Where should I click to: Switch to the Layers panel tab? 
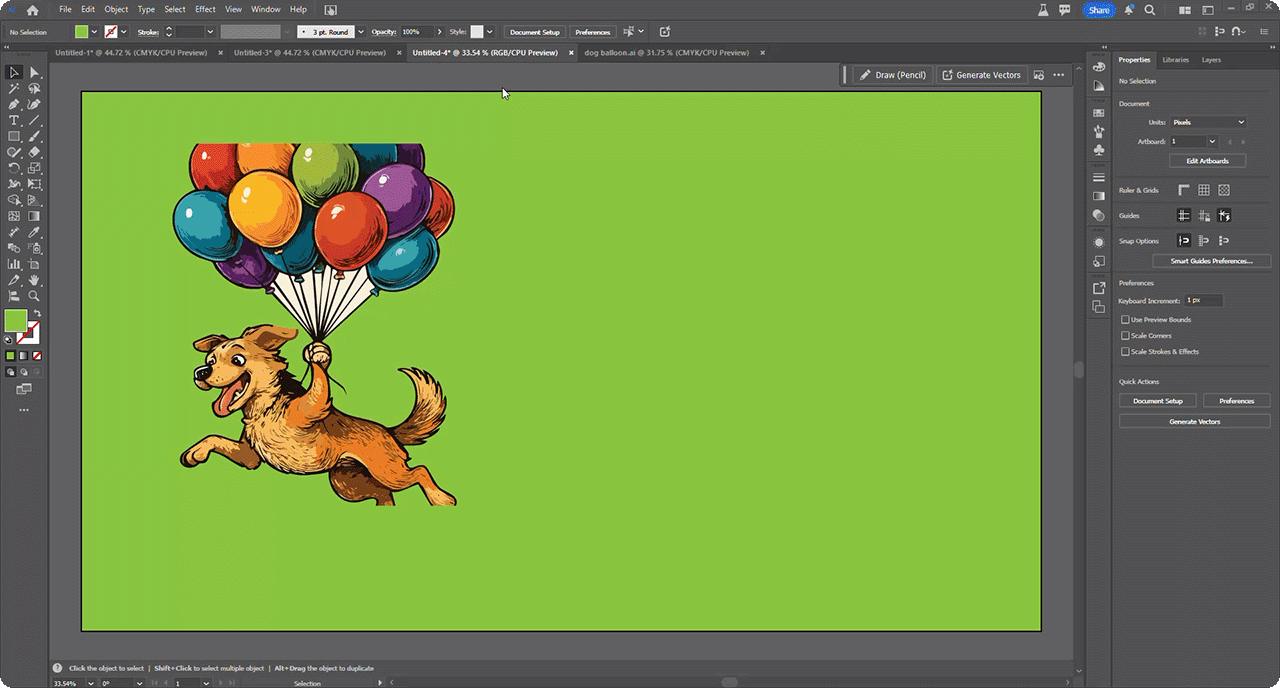[1211, 60]
